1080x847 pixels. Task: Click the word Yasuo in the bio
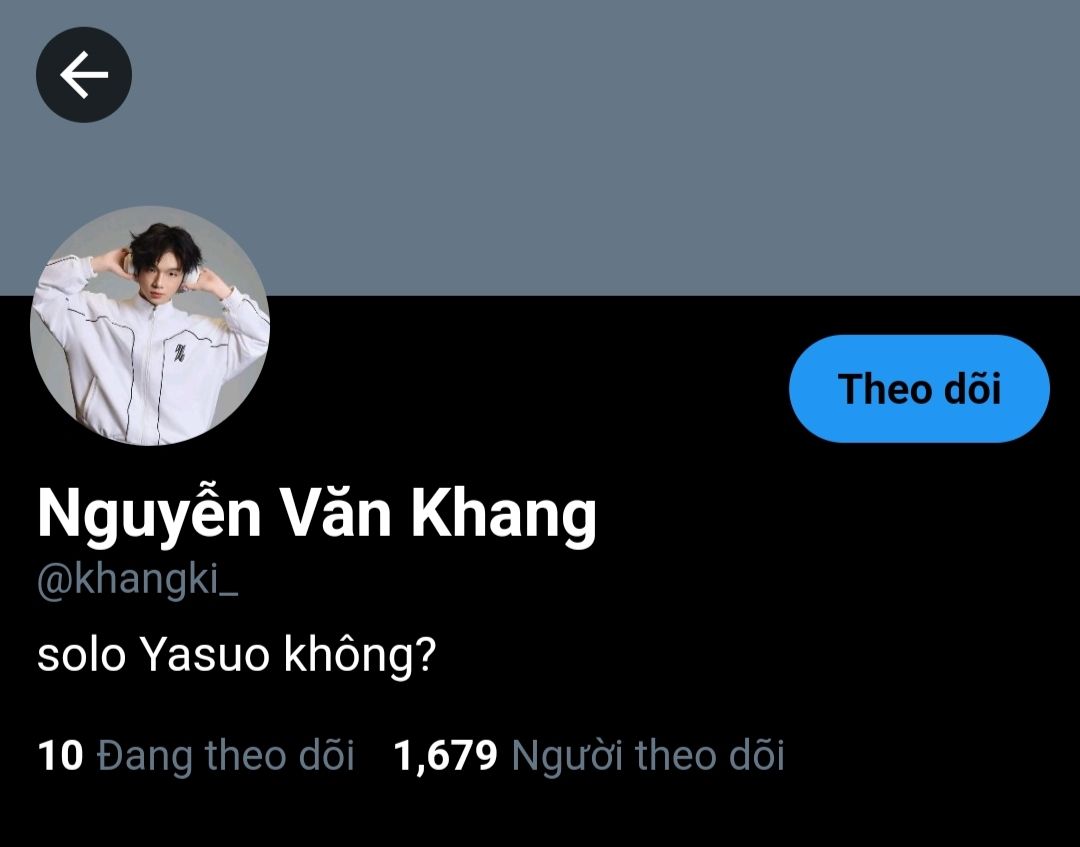point(205,654)
